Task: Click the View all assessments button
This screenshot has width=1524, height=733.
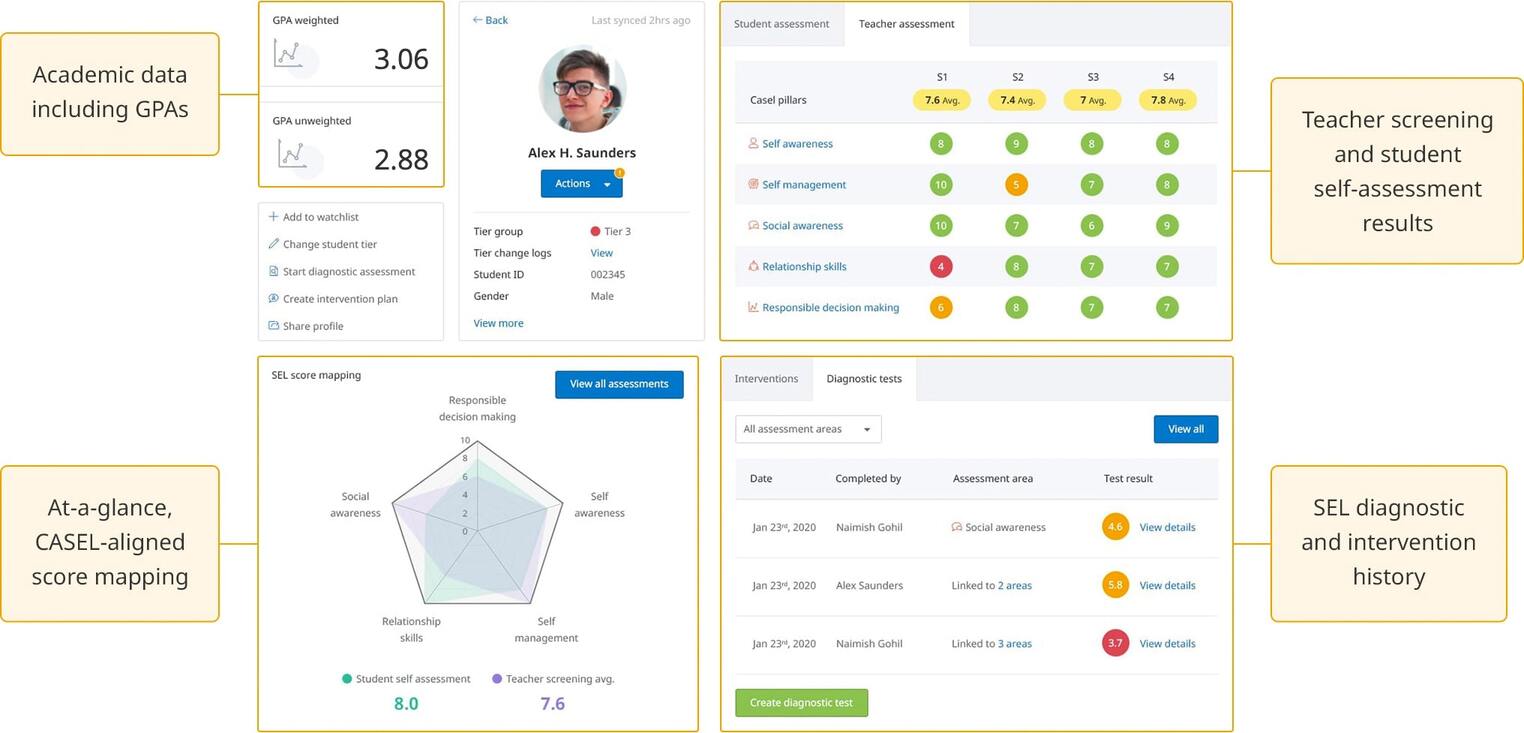Action: click(619, 384)
